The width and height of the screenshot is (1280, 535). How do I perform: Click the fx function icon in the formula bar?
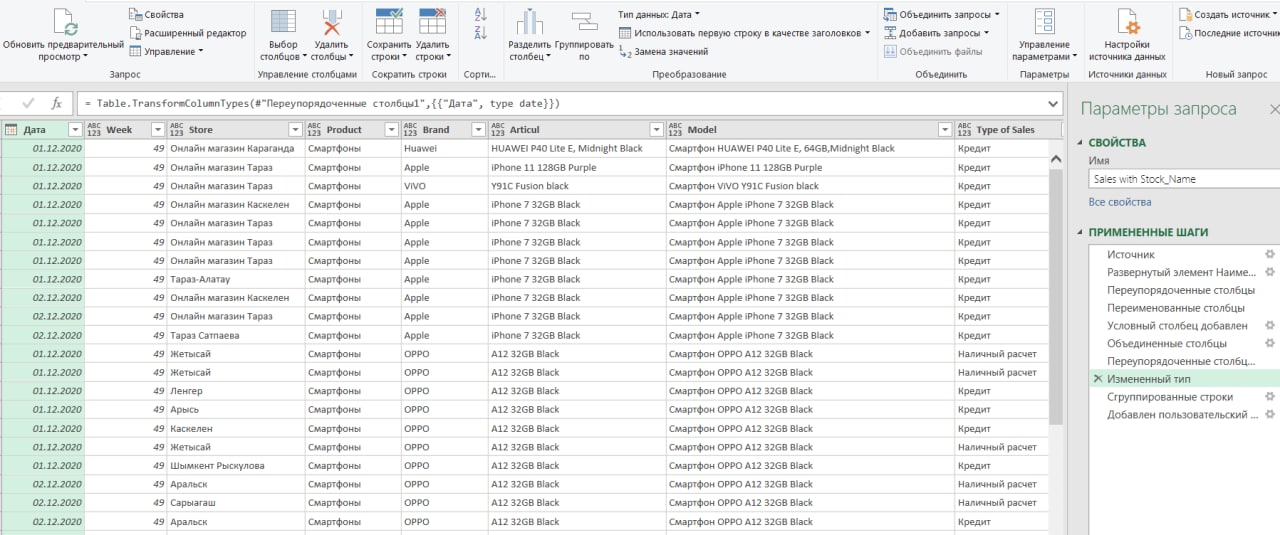(x=57, y=103)
